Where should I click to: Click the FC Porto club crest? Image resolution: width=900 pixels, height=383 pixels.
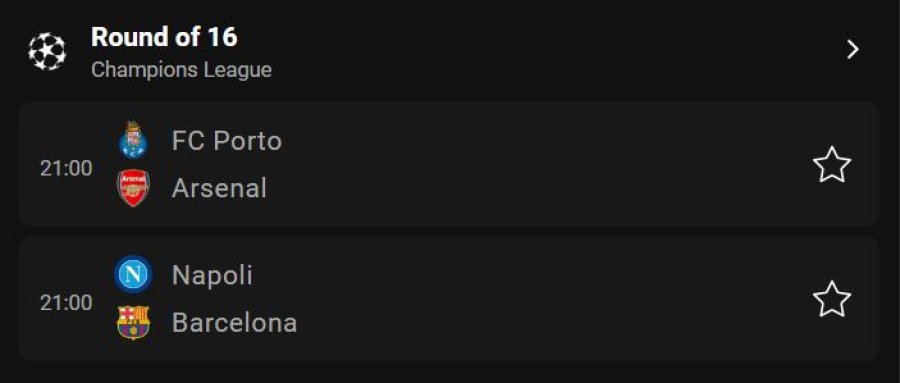[x=133, y=140]
